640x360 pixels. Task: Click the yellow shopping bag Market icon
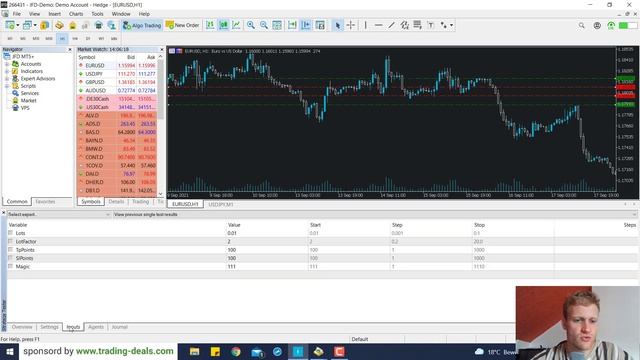[73, 25]
